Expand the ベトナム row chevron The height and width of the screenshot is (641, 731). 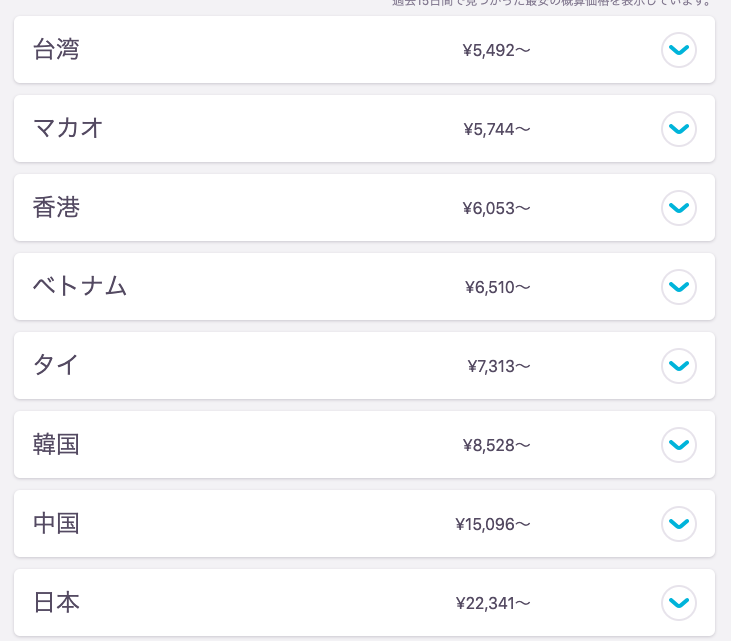[x=679, y=287]
